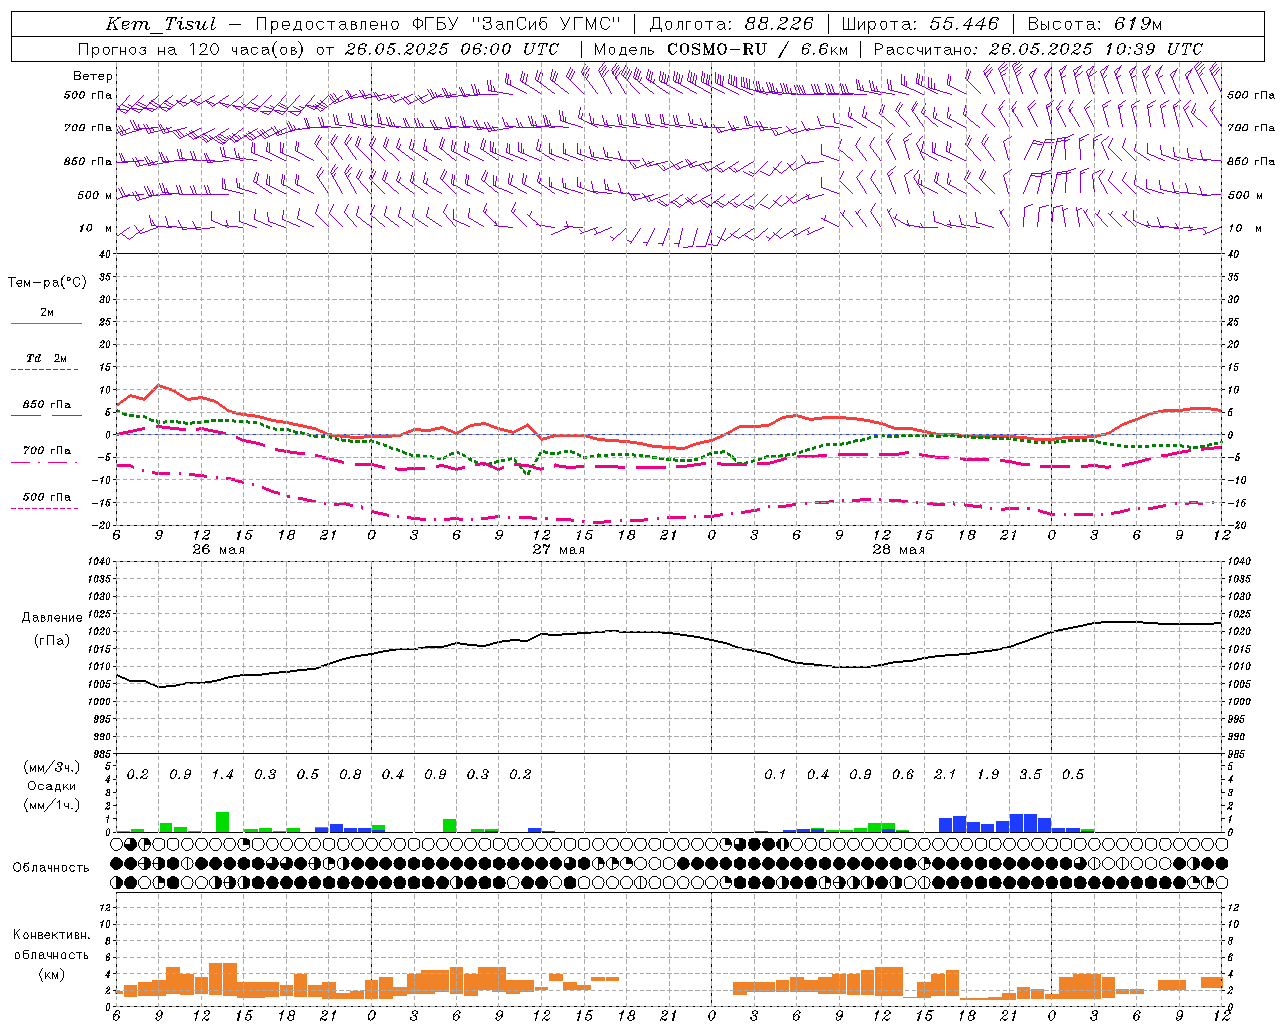Click the '2.1' three-hour precipitation value

945,774
